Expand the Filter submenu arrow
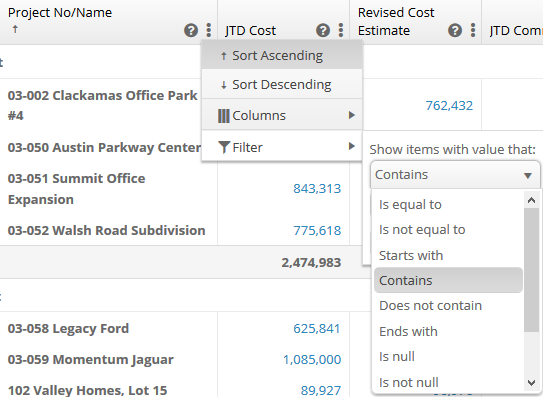This screenshot has width=543, height=397. click(x=351, y=146)
